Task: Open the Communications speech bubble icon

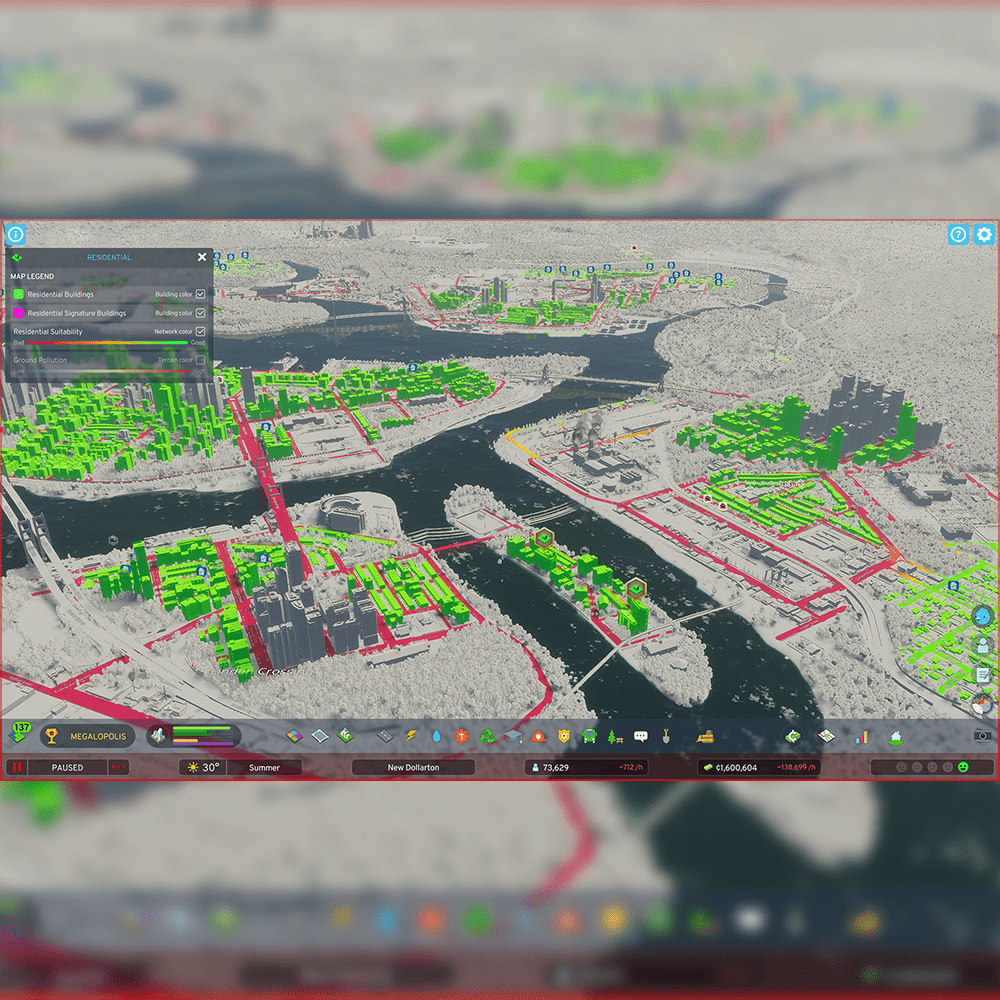Action: 641,736
